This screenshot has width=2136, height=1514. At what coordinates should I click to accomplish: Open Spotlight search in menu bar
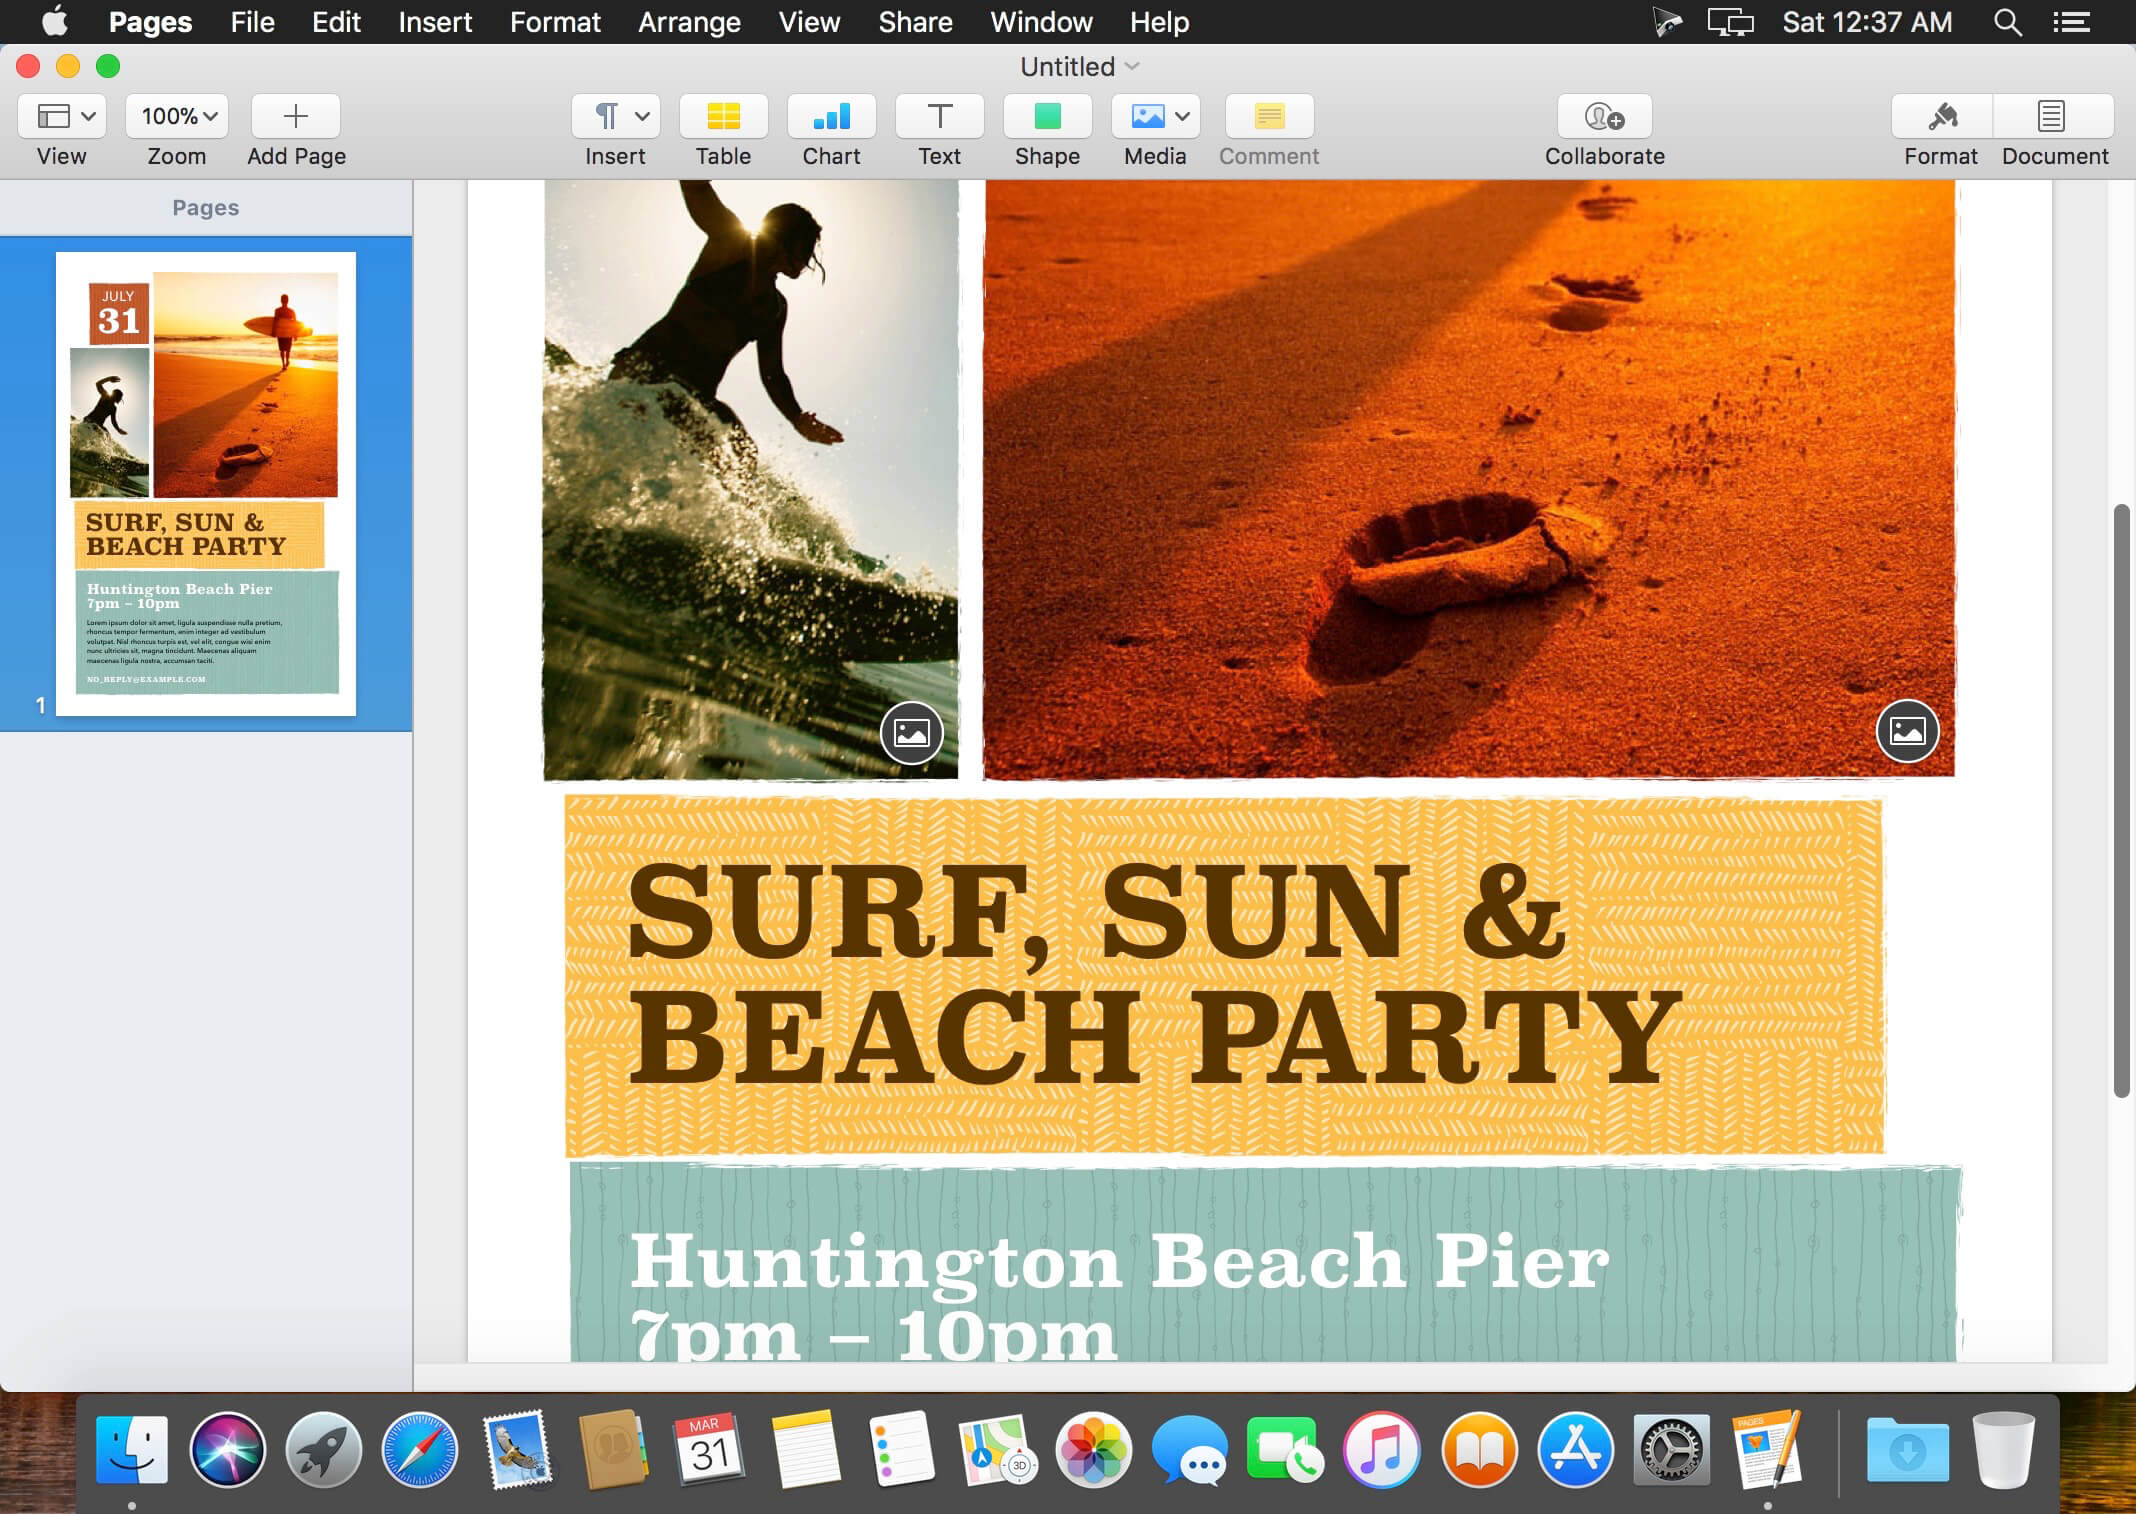coord(2007,22)
